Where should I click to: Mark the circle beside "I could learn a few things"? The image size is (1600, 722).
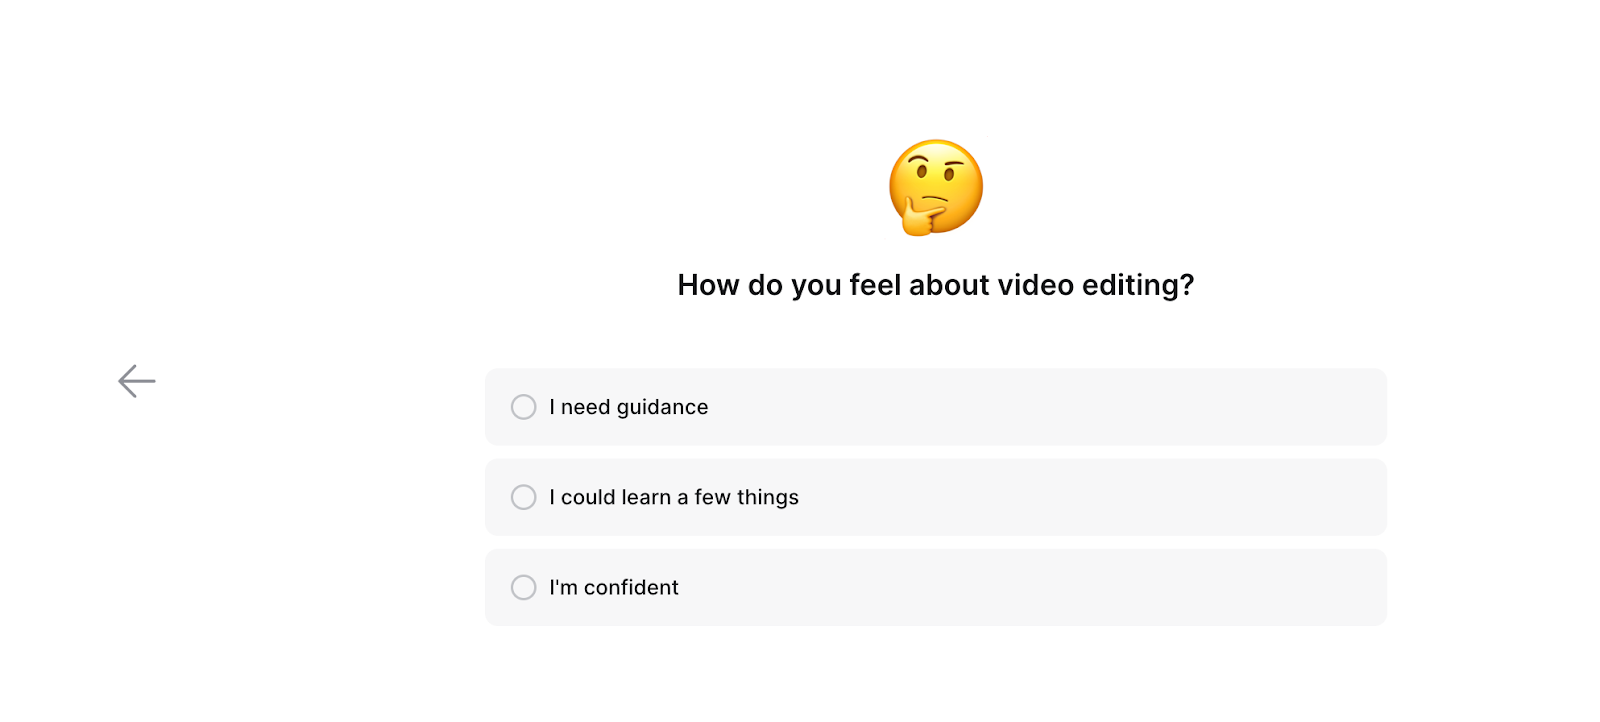point(523,497)
